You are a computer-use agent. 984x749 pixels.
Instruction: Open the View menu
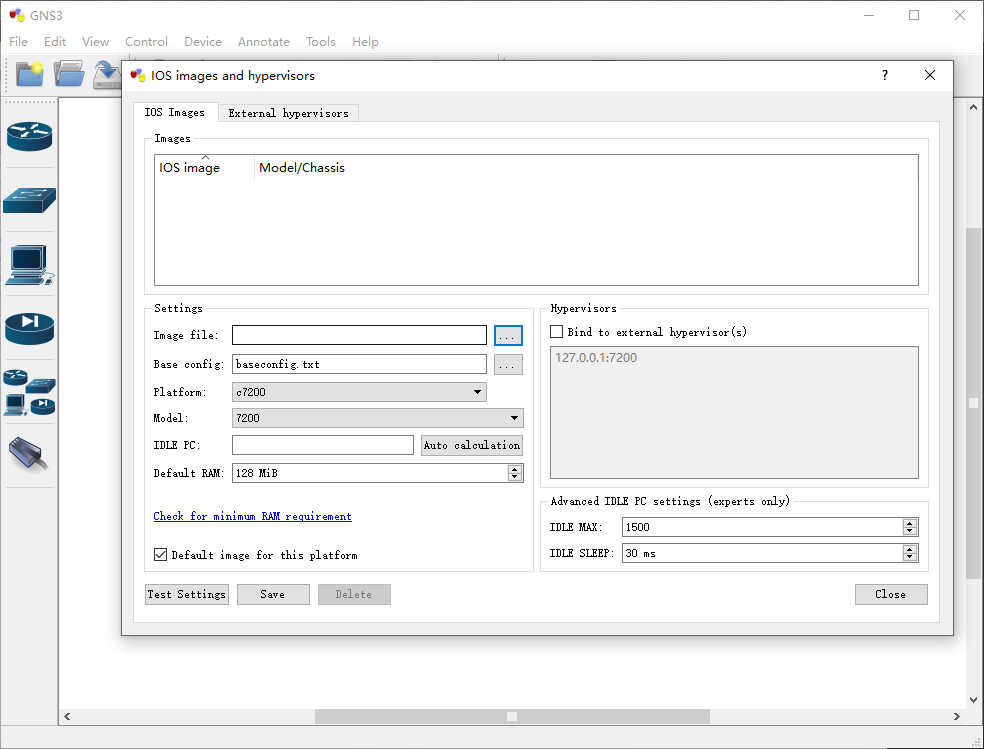click(95, 41)
